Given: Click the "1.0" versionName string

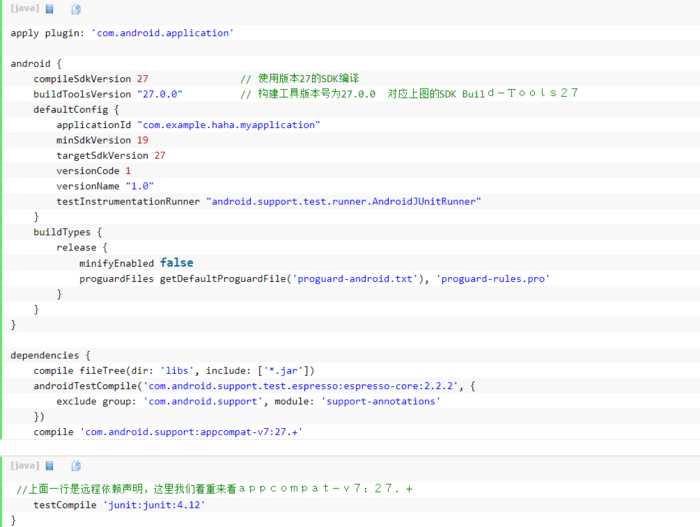Looking at the screenshot, I should (140, 186).
